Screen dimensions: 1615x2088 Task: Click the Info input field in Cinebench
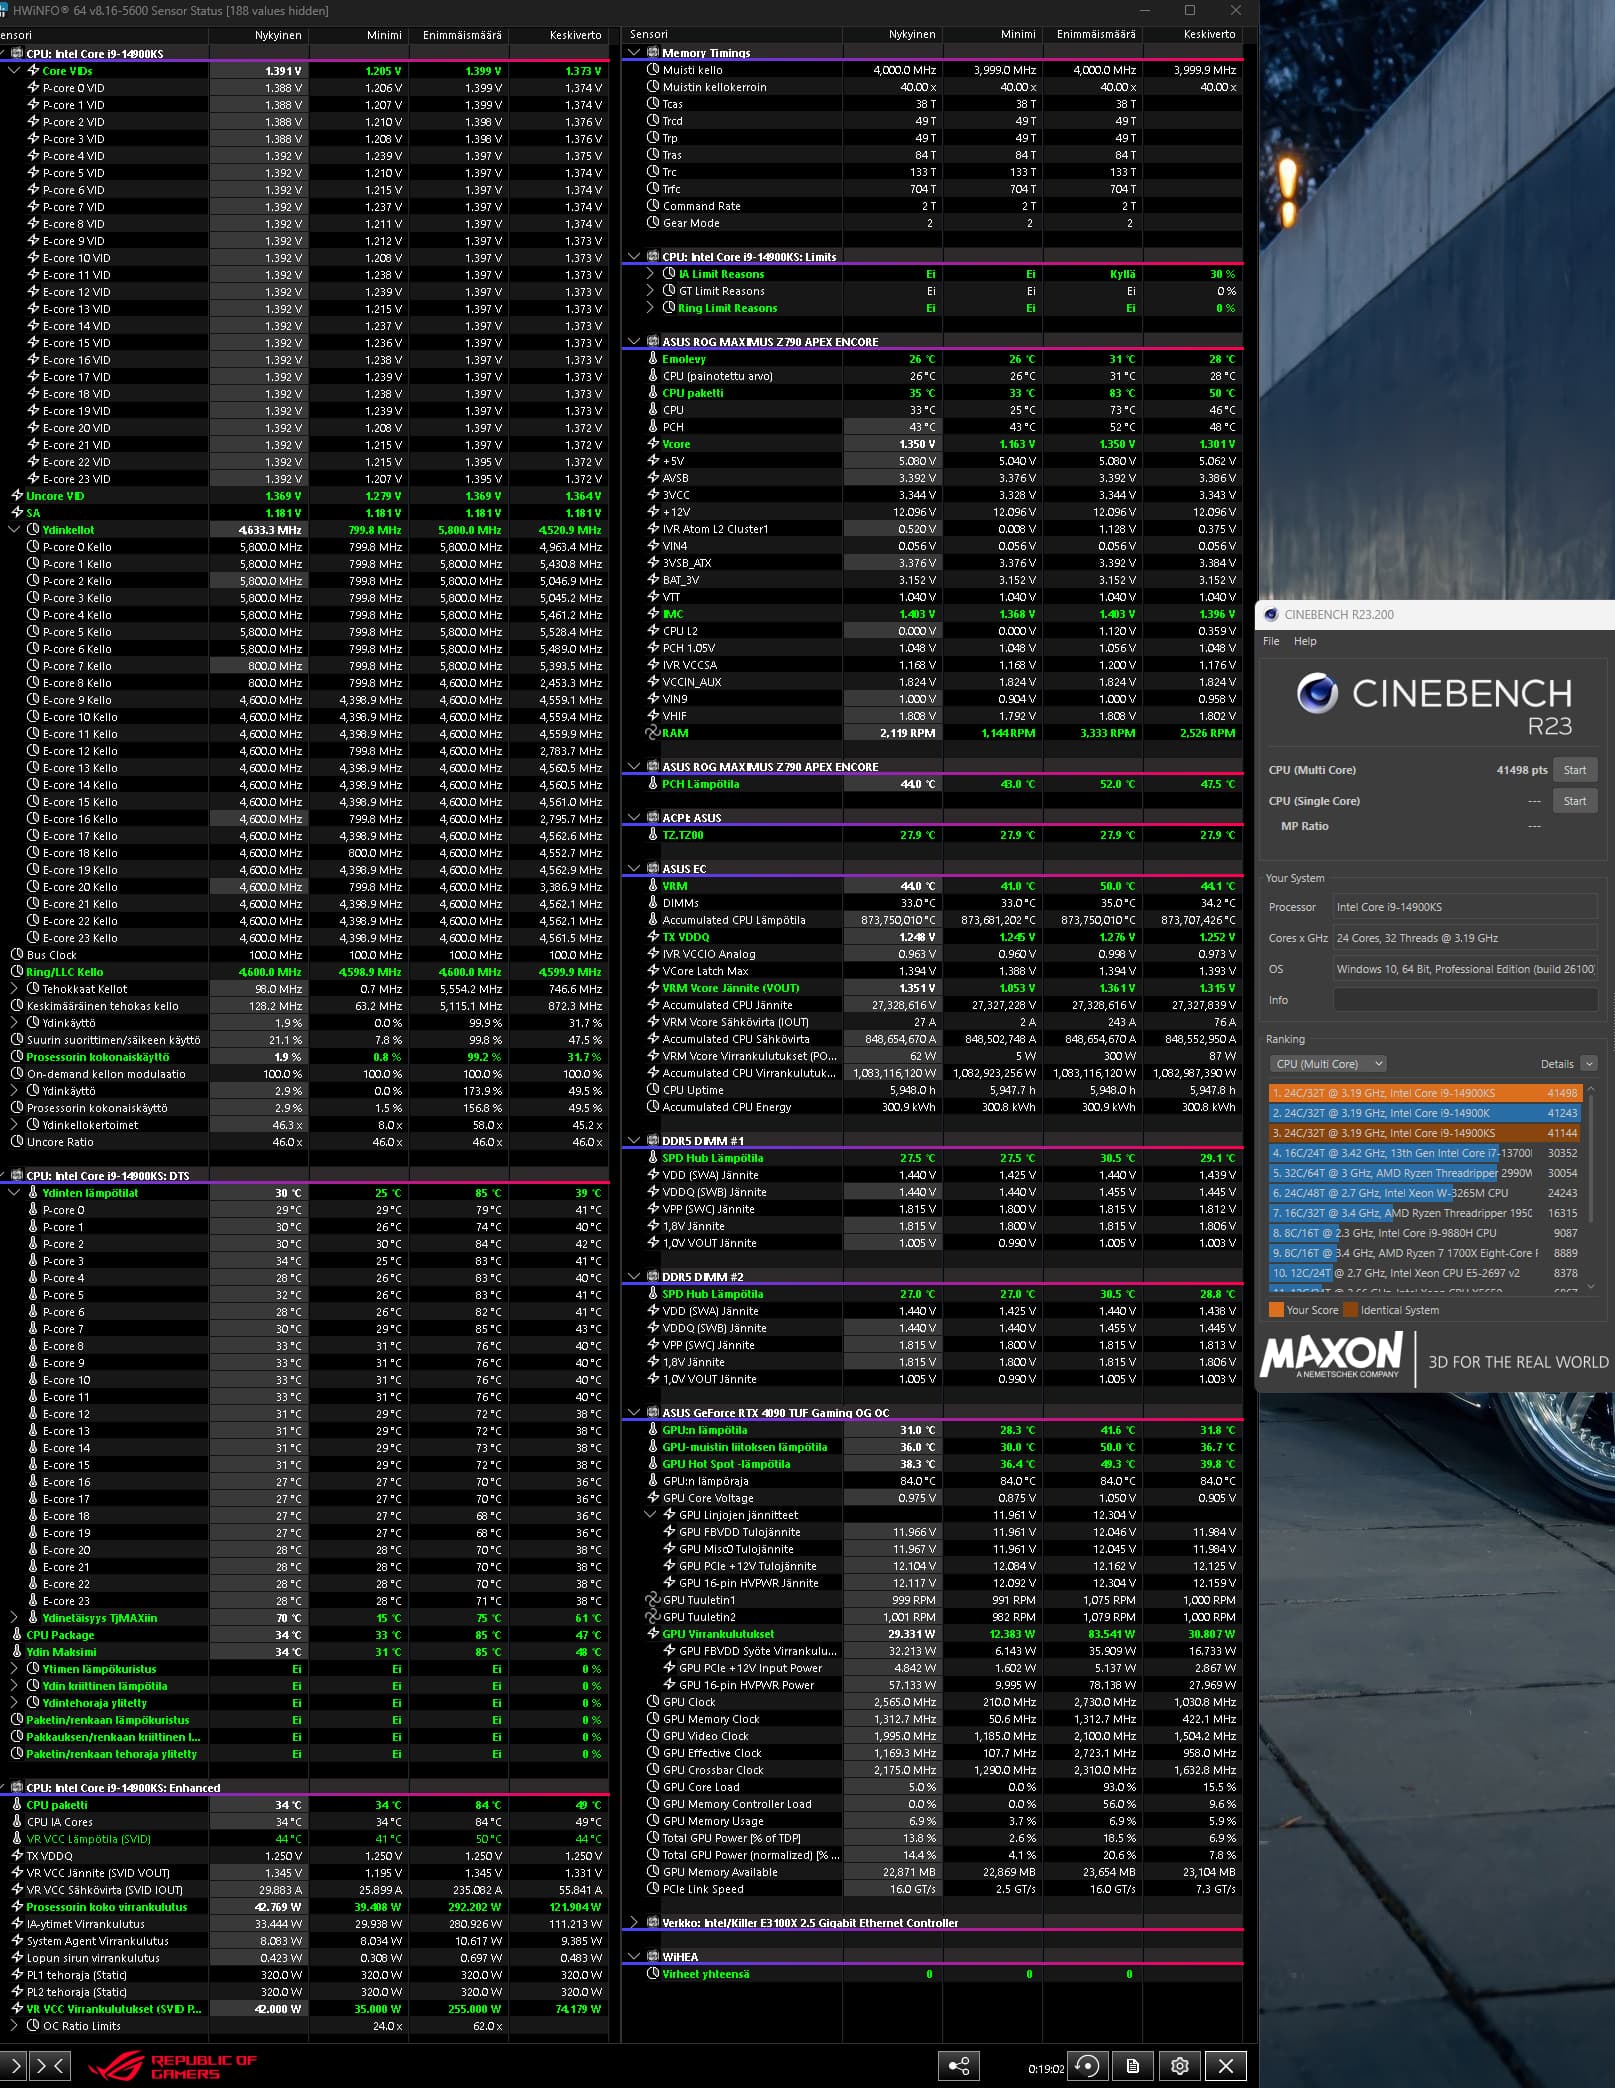1465,1000
